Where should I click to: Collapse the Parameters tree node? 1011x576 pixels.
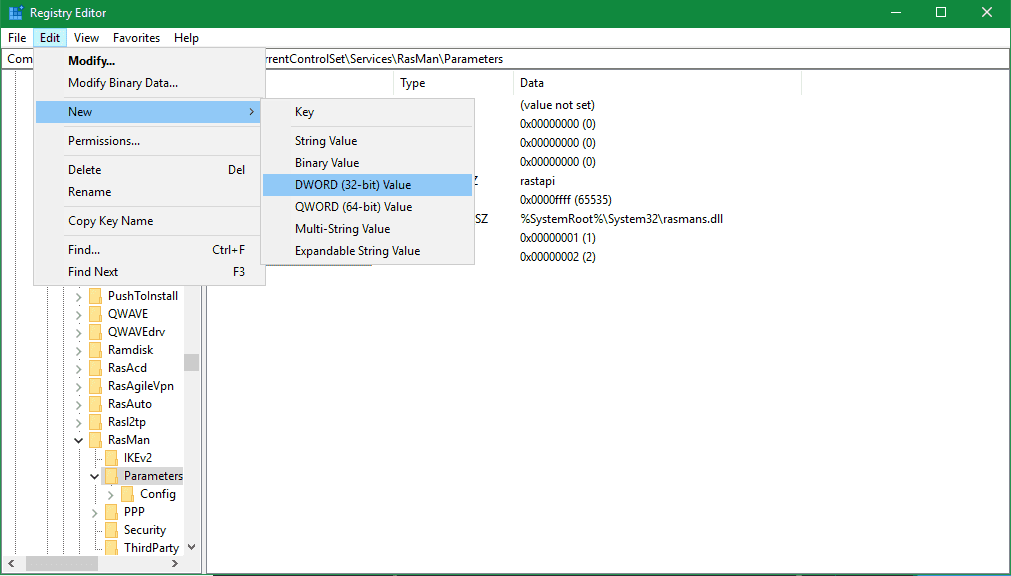point(94,477)
